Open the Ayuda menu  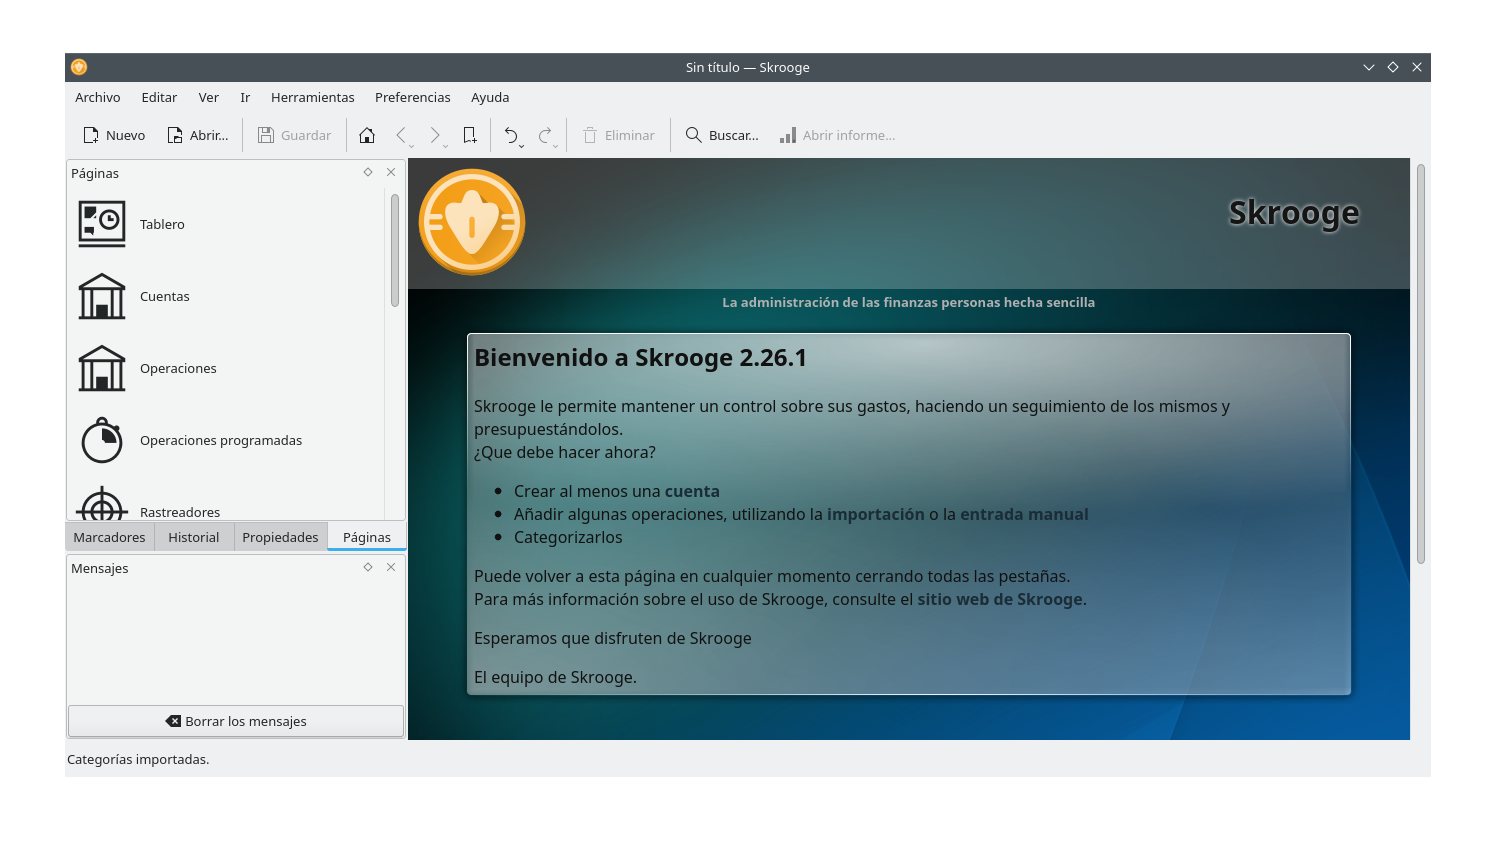tap(490, 97)
